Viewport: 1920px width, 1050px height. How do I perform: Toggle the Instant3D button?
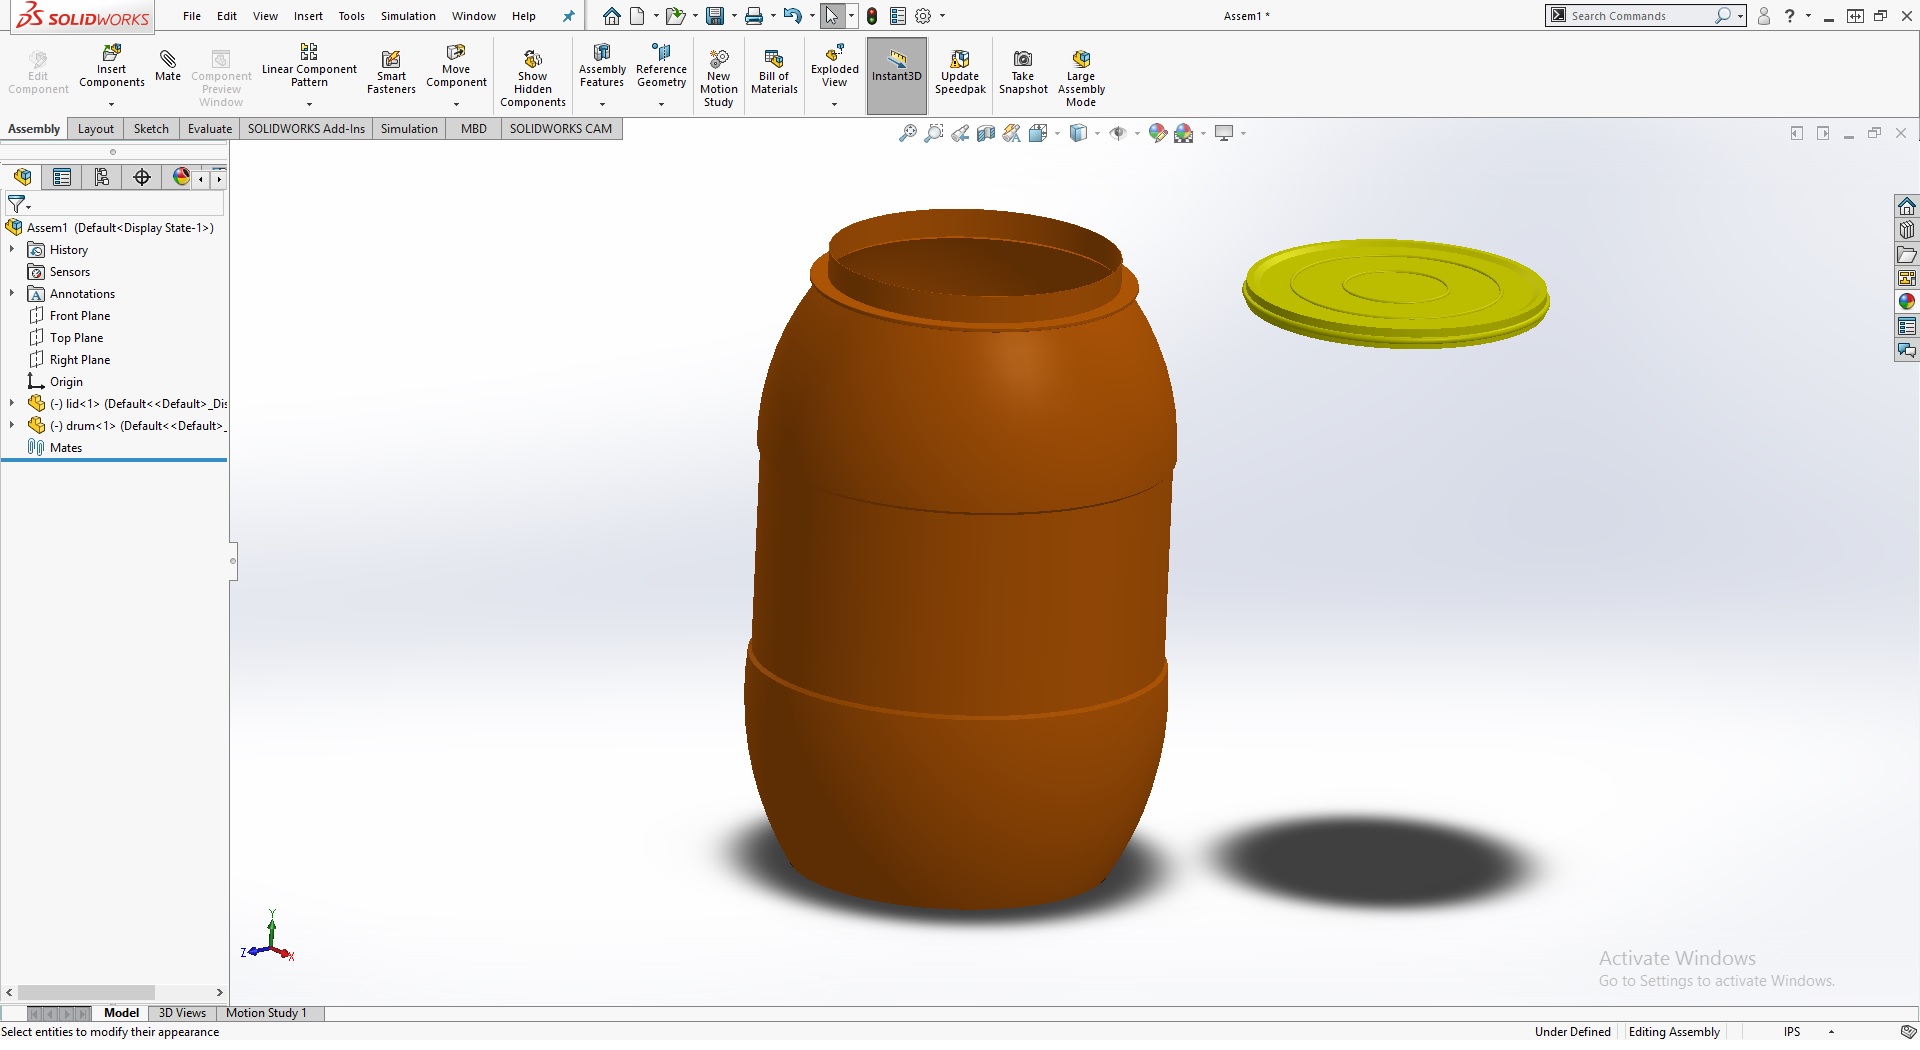click(897, 62)
